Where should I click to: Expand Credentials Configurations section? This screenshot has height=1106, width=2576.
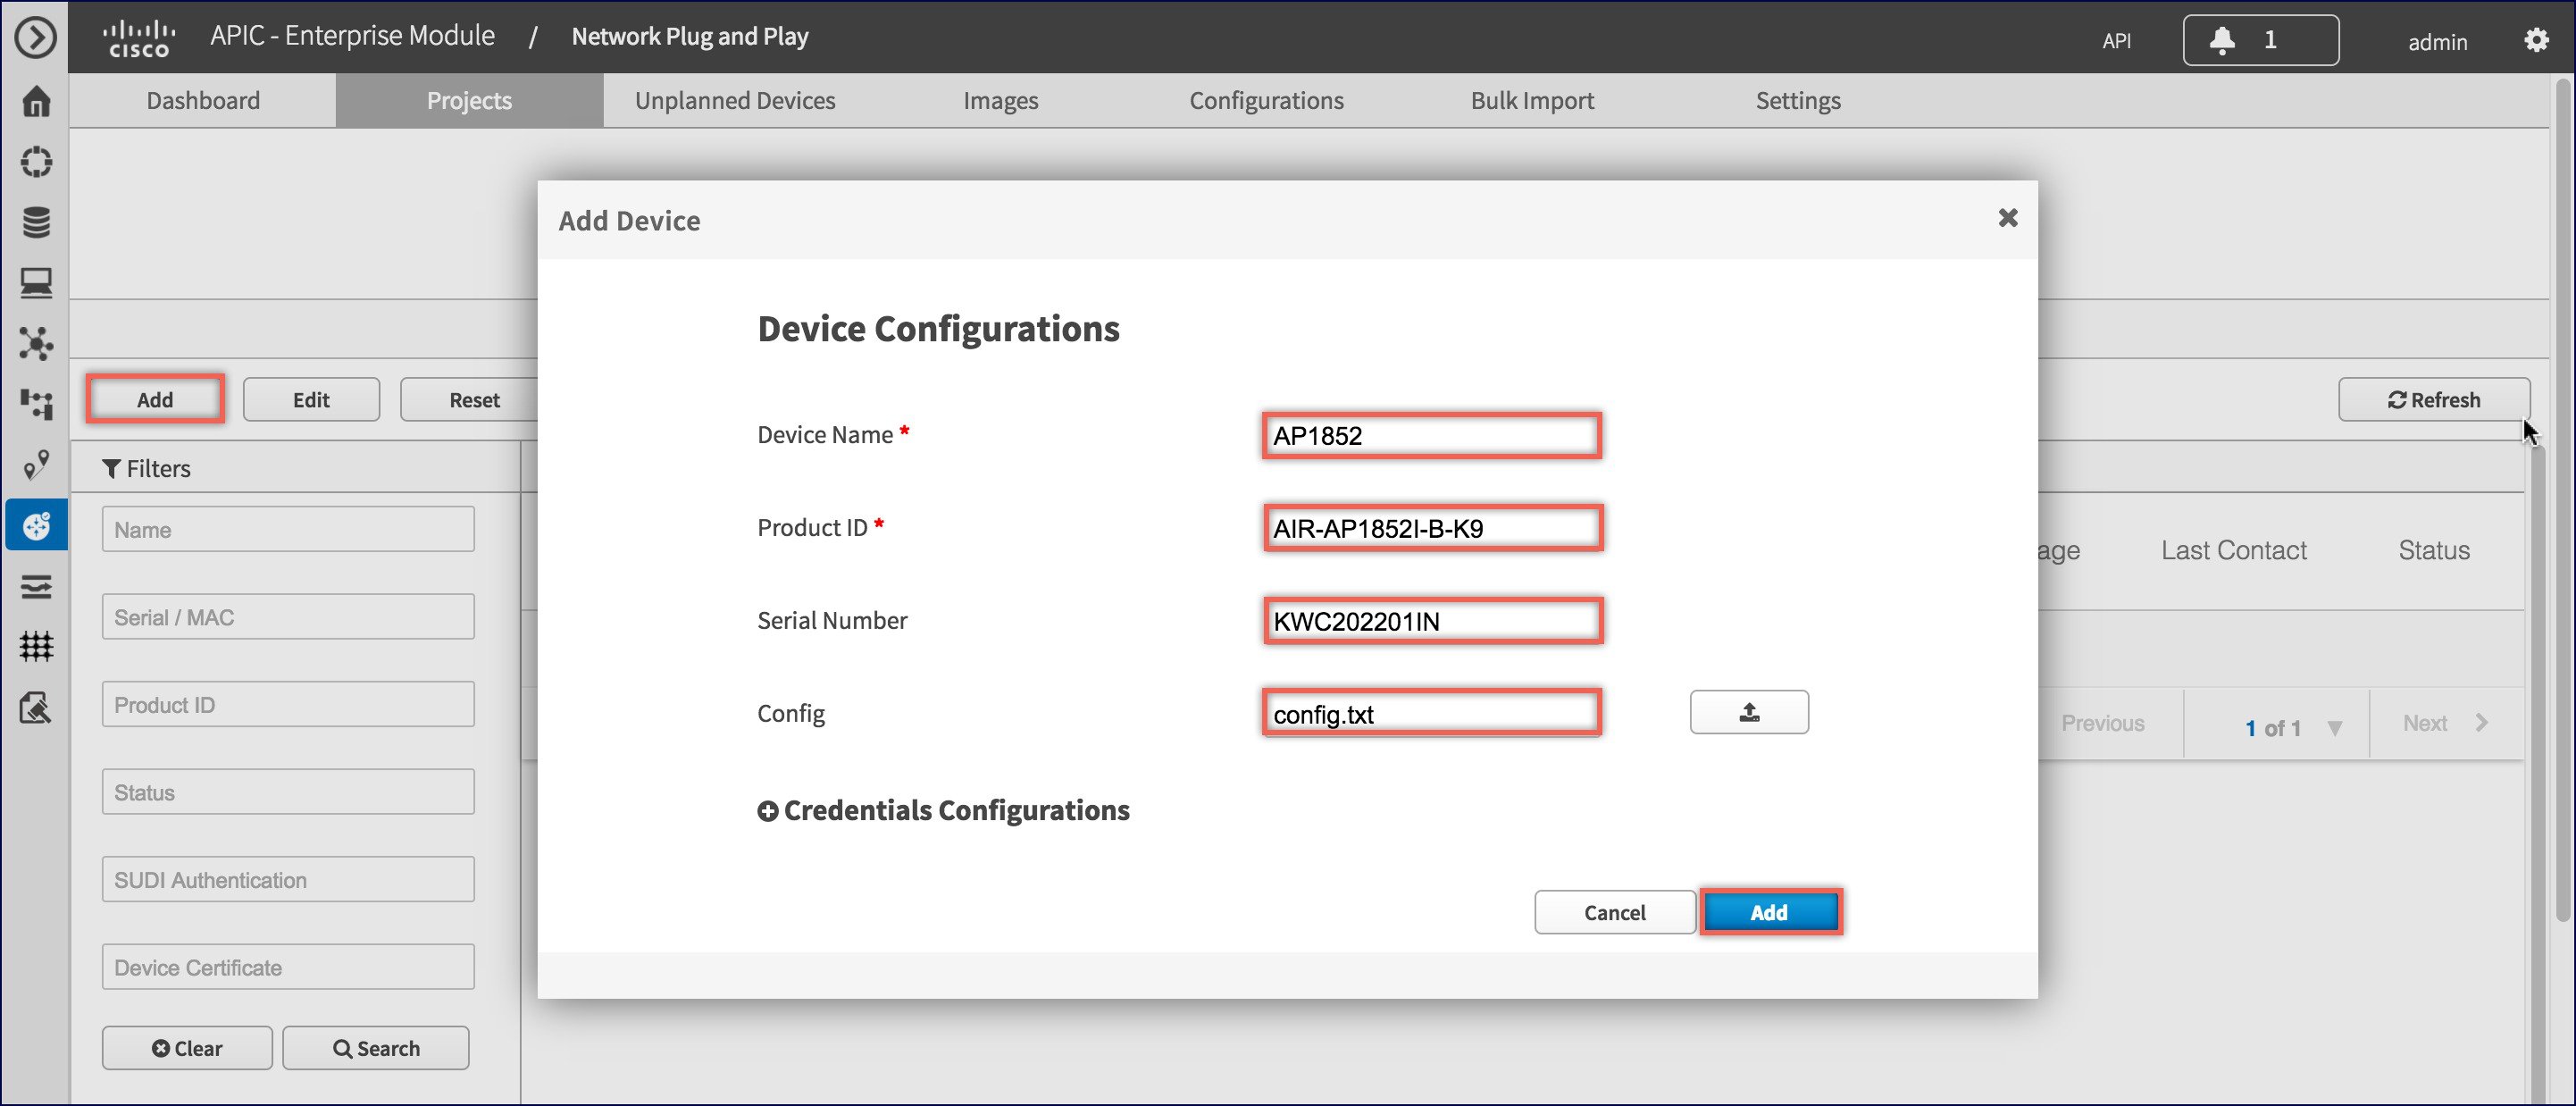(x=943, y=810)
